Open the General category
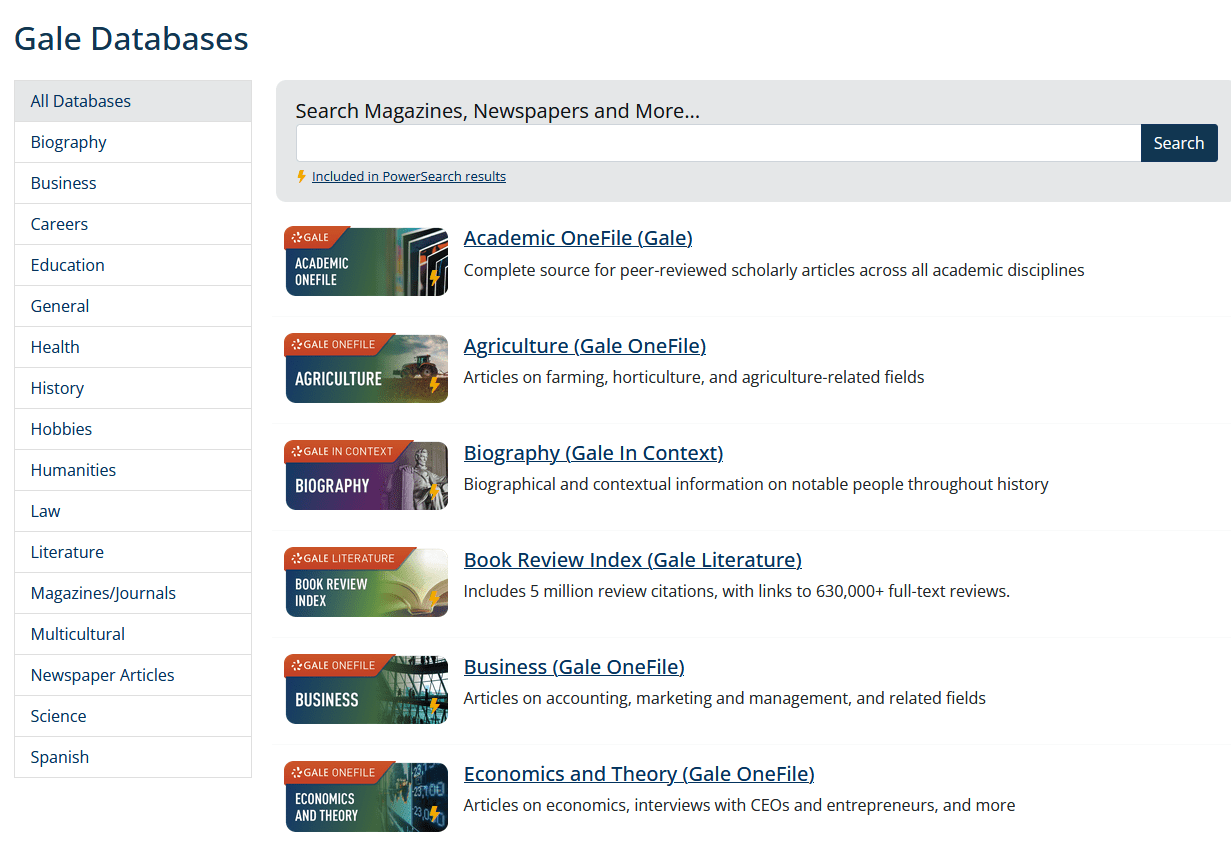 133,306
